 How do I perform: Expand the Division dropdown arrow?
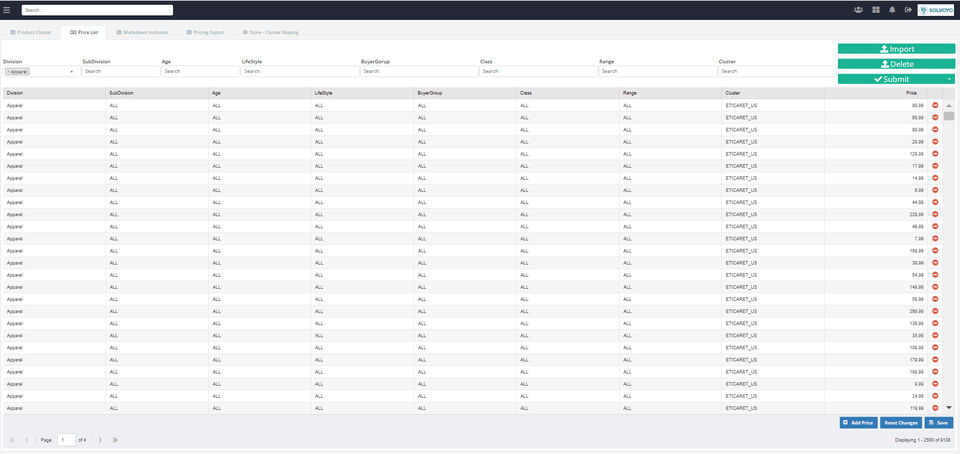click(72, 72)
